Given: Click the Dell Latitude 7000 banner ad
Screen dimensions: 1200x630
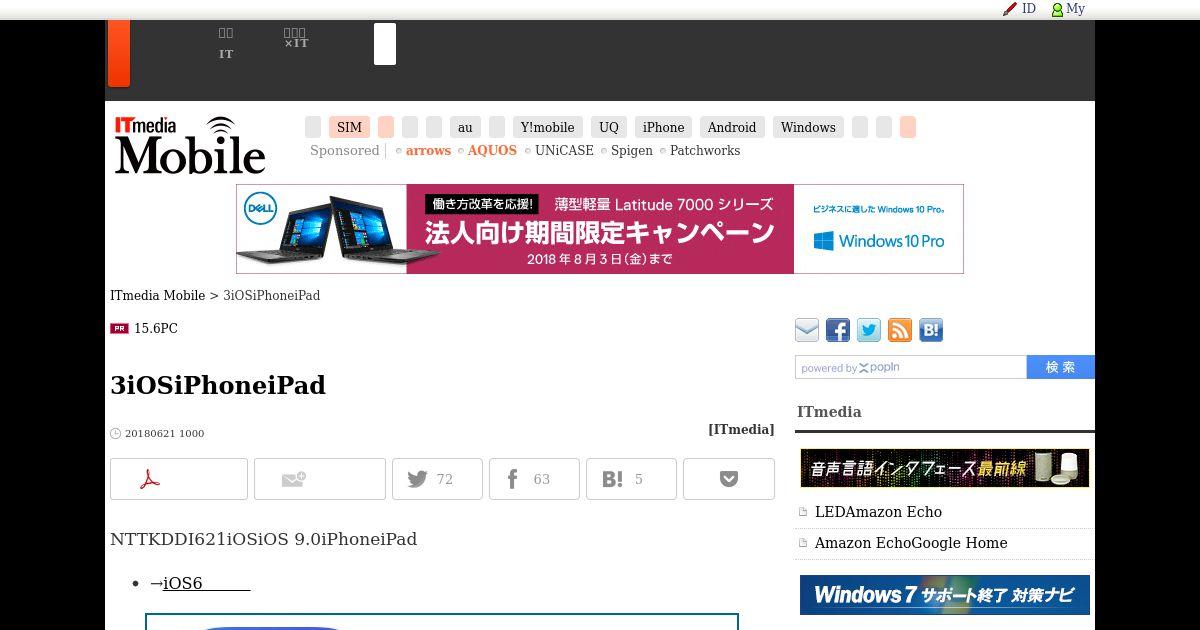Looking at the screenshot, I should (600, 229).
